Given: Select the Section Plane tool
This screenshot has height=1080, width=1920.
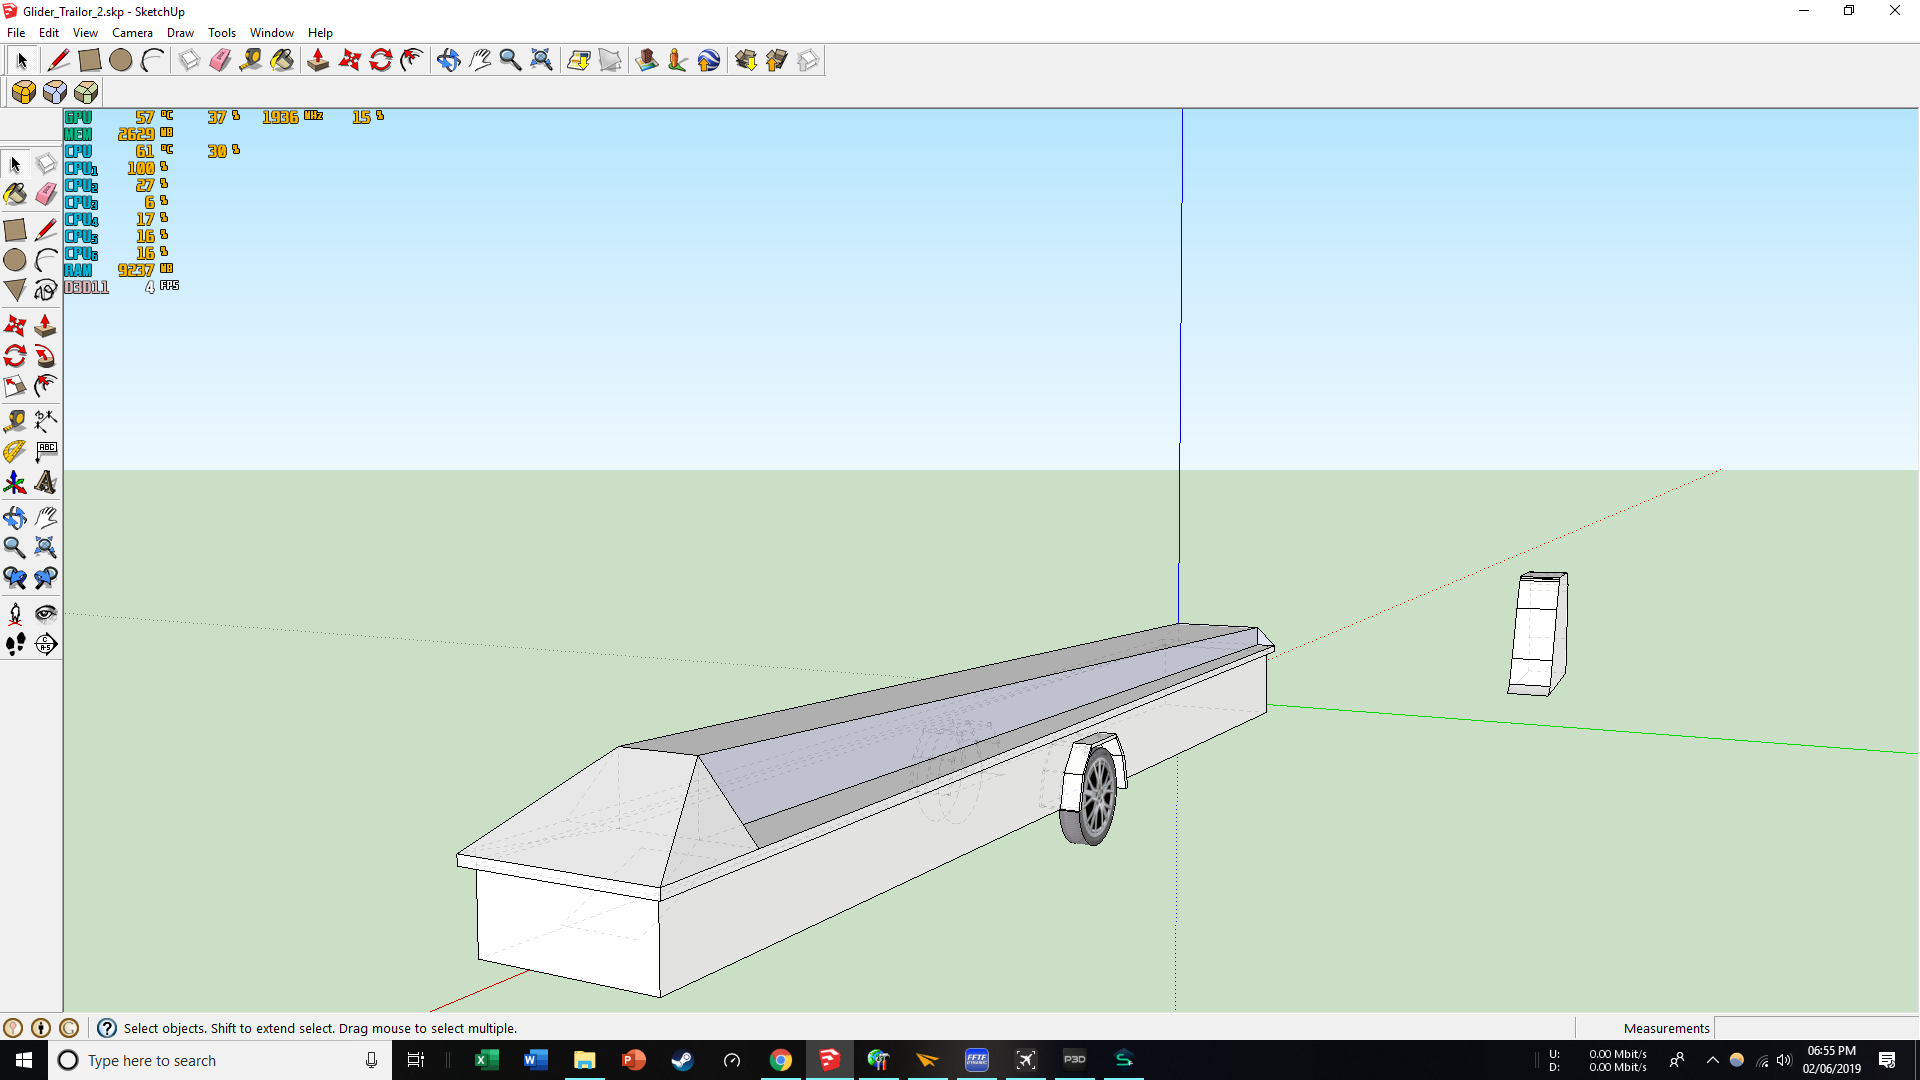Looking at the screenshot, I should point(46,644).
